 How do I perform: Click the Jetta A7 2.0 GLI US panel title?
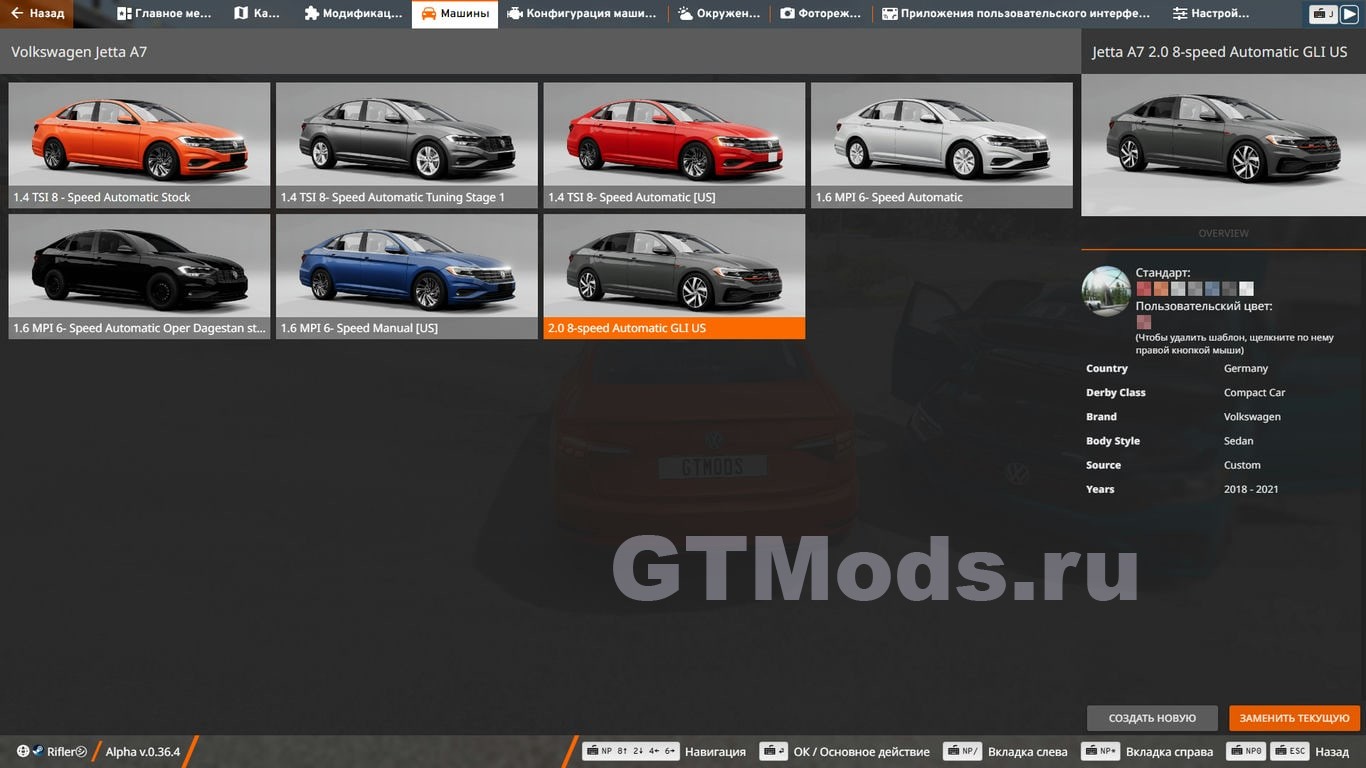pos(1220,52)
